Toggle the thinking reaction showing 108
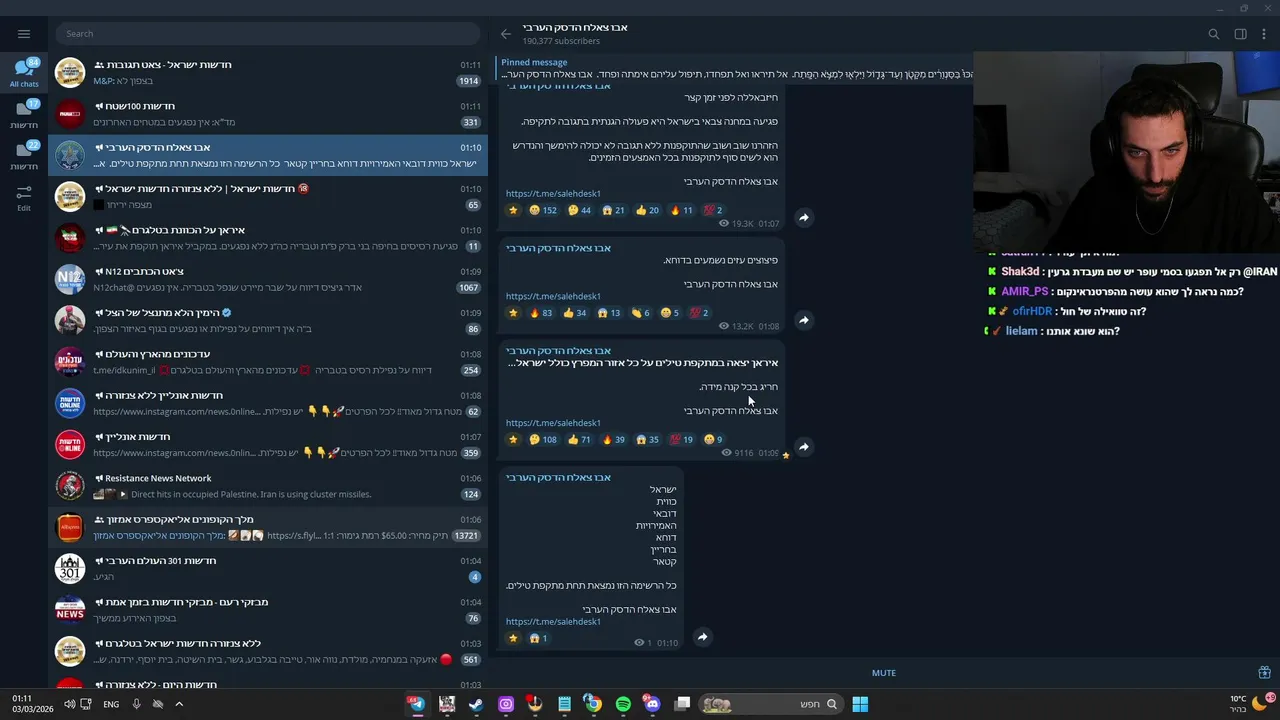The width and height of the screenshot is (1280, 720). 543,439
